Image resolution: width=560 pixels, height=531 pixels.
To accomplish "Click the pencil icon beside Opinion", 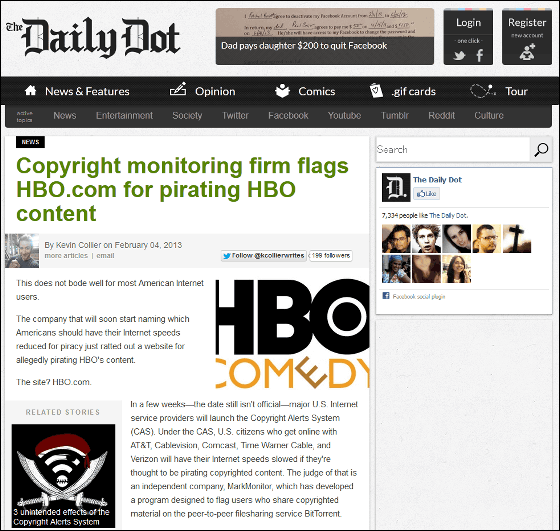I will coord(178,89).
